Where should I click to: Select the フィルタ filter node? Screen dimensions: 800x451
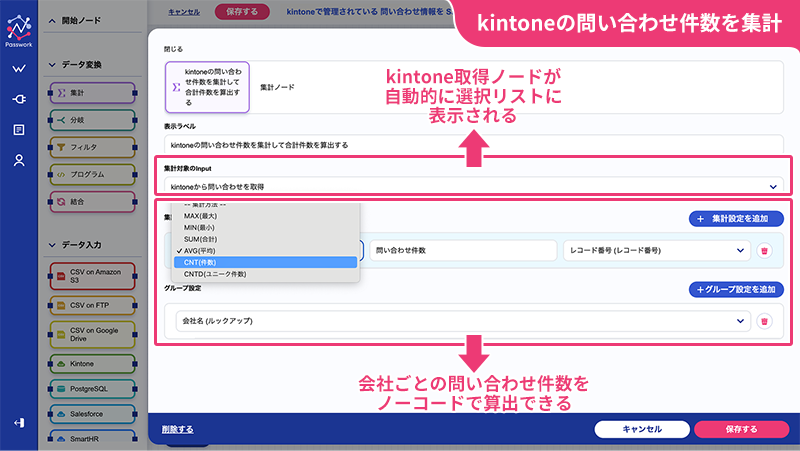click(x=92, y=147)
